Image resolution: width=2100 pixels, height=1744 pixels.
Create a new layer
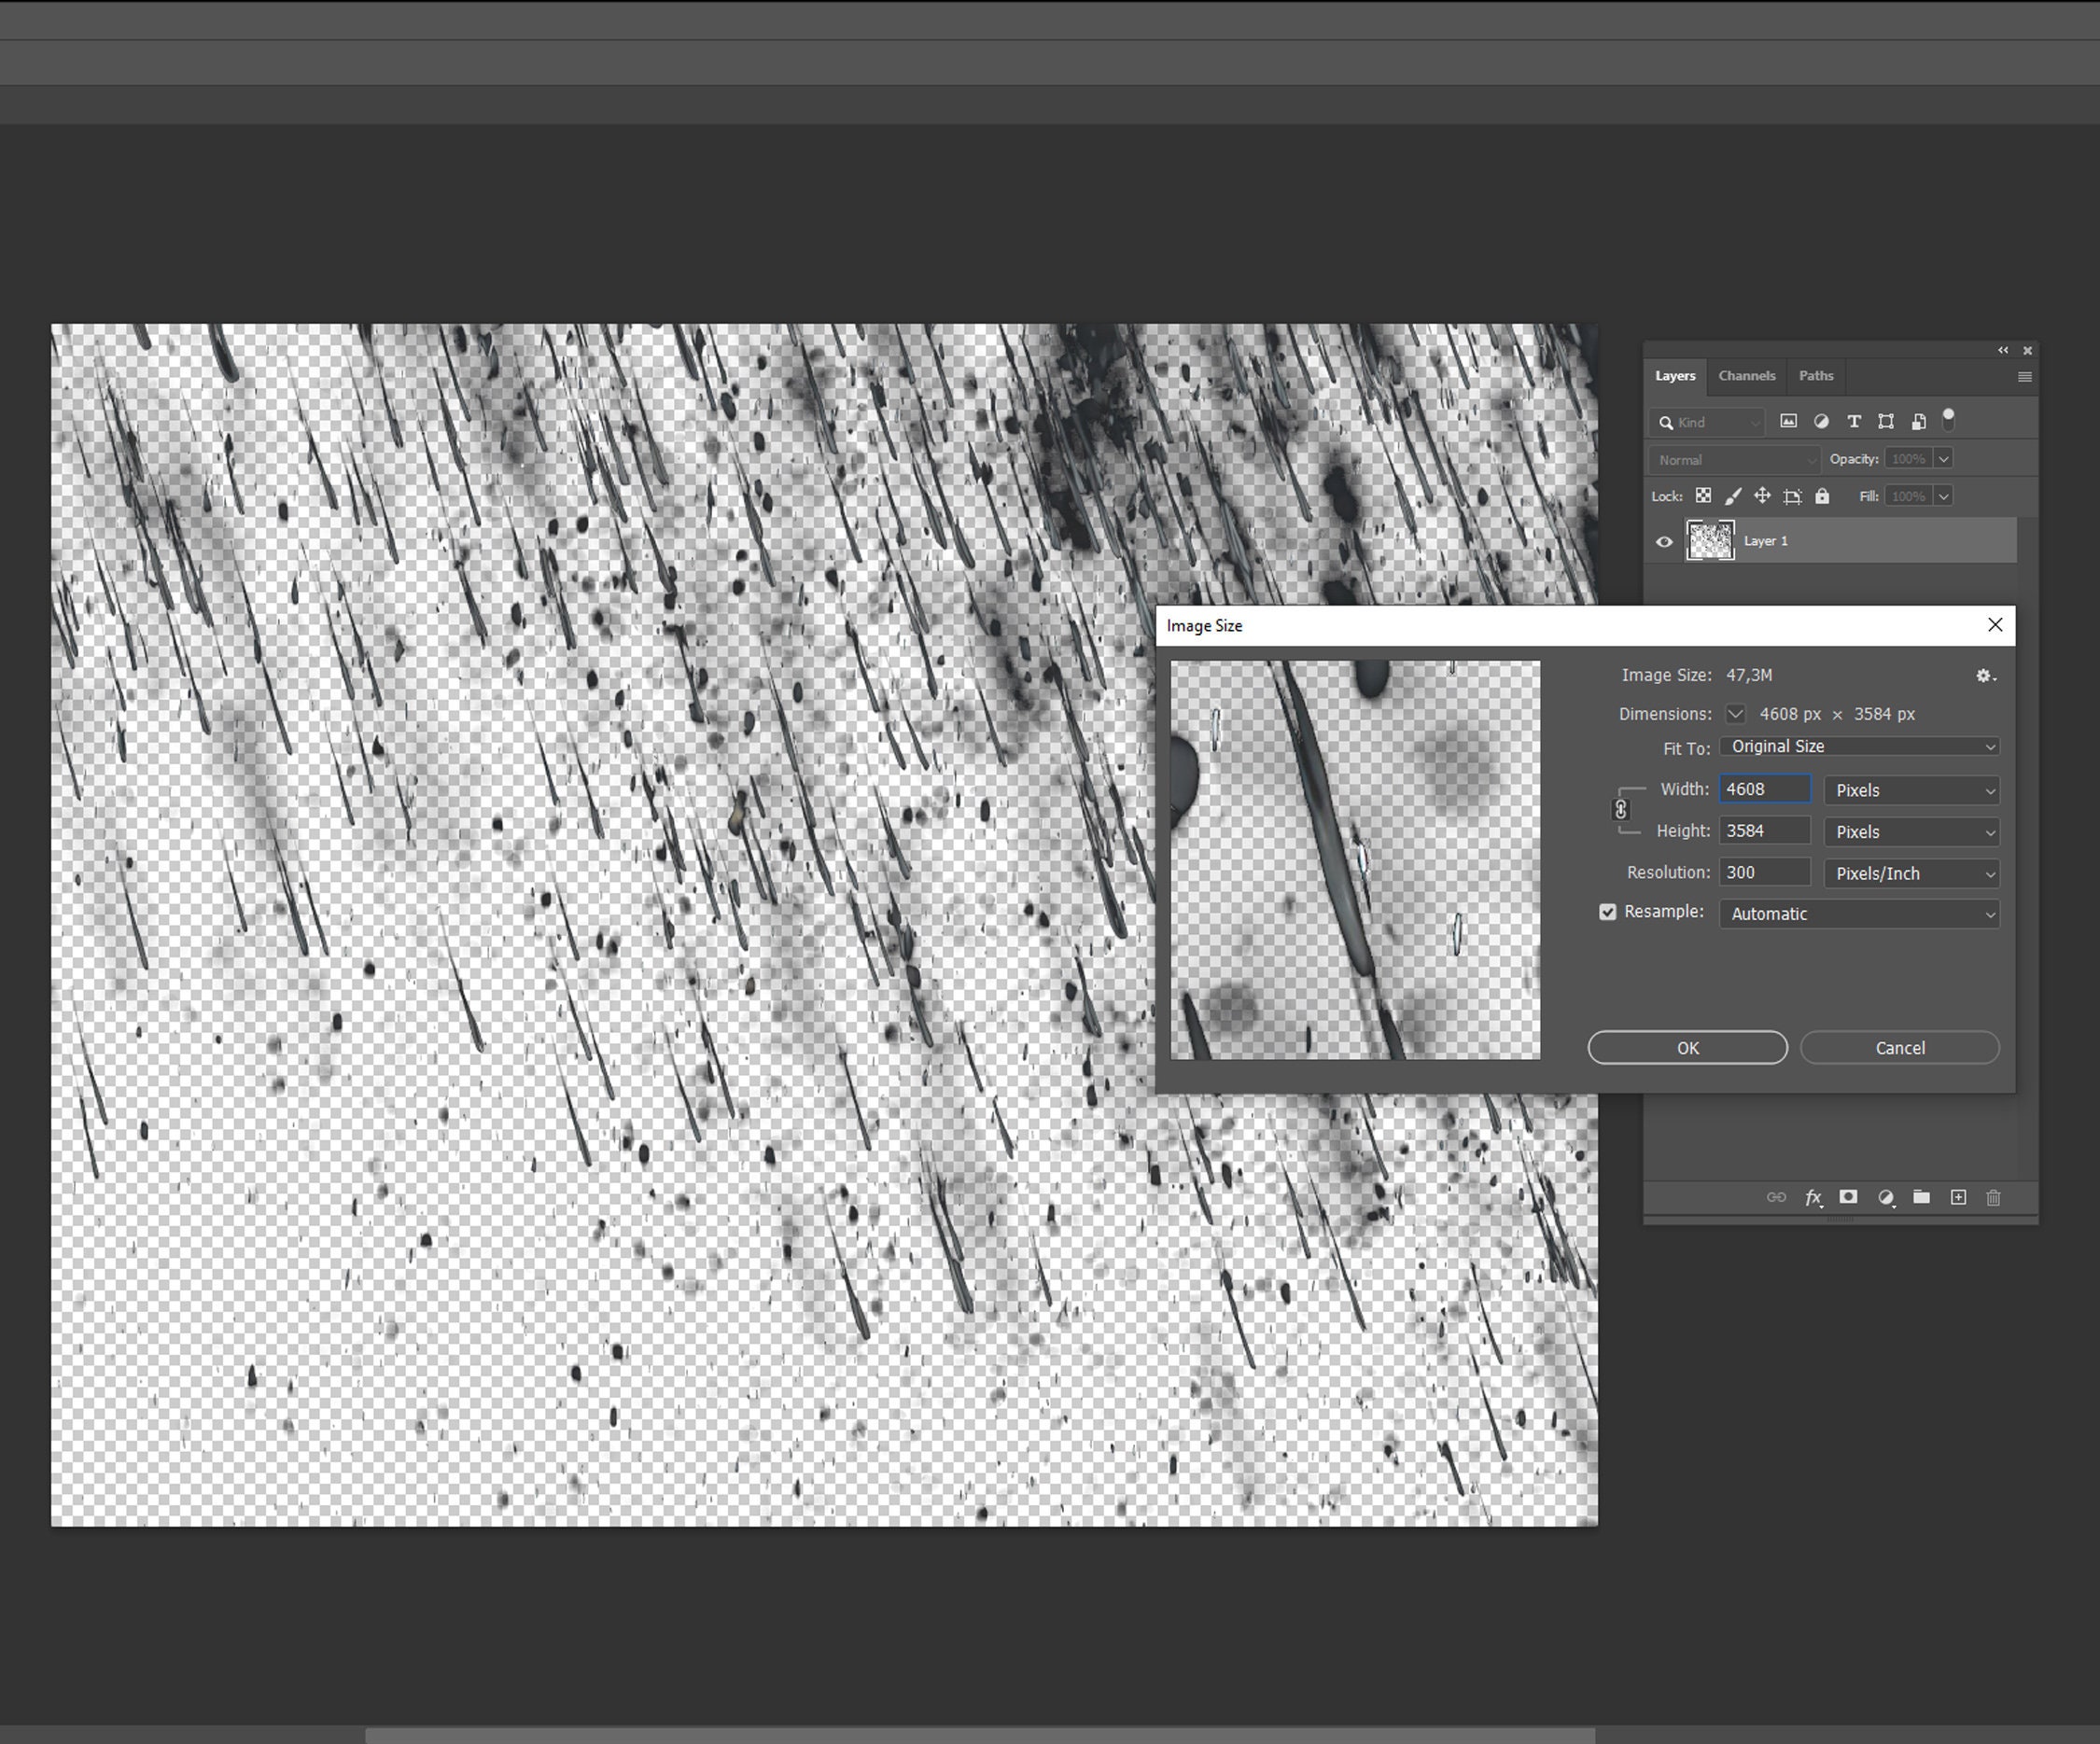click(x=1958, y=1197)
